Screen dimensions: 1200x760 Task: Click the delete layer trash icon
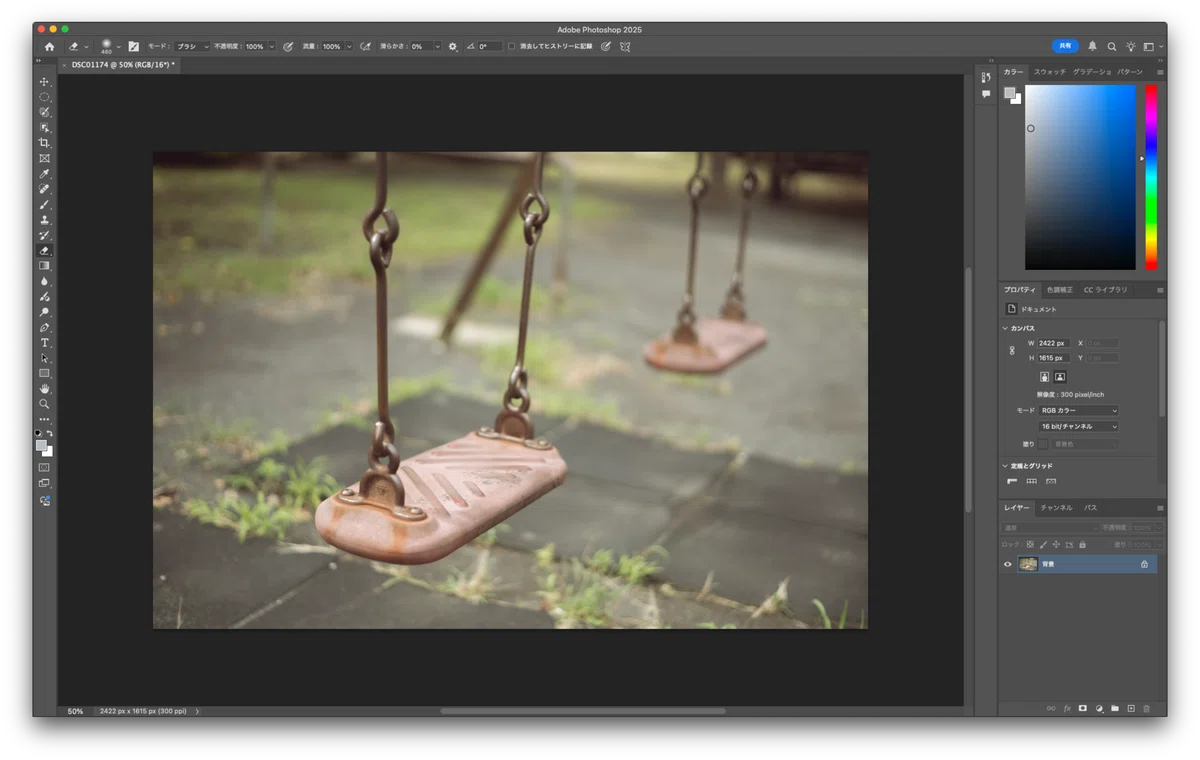point(1147,708)
